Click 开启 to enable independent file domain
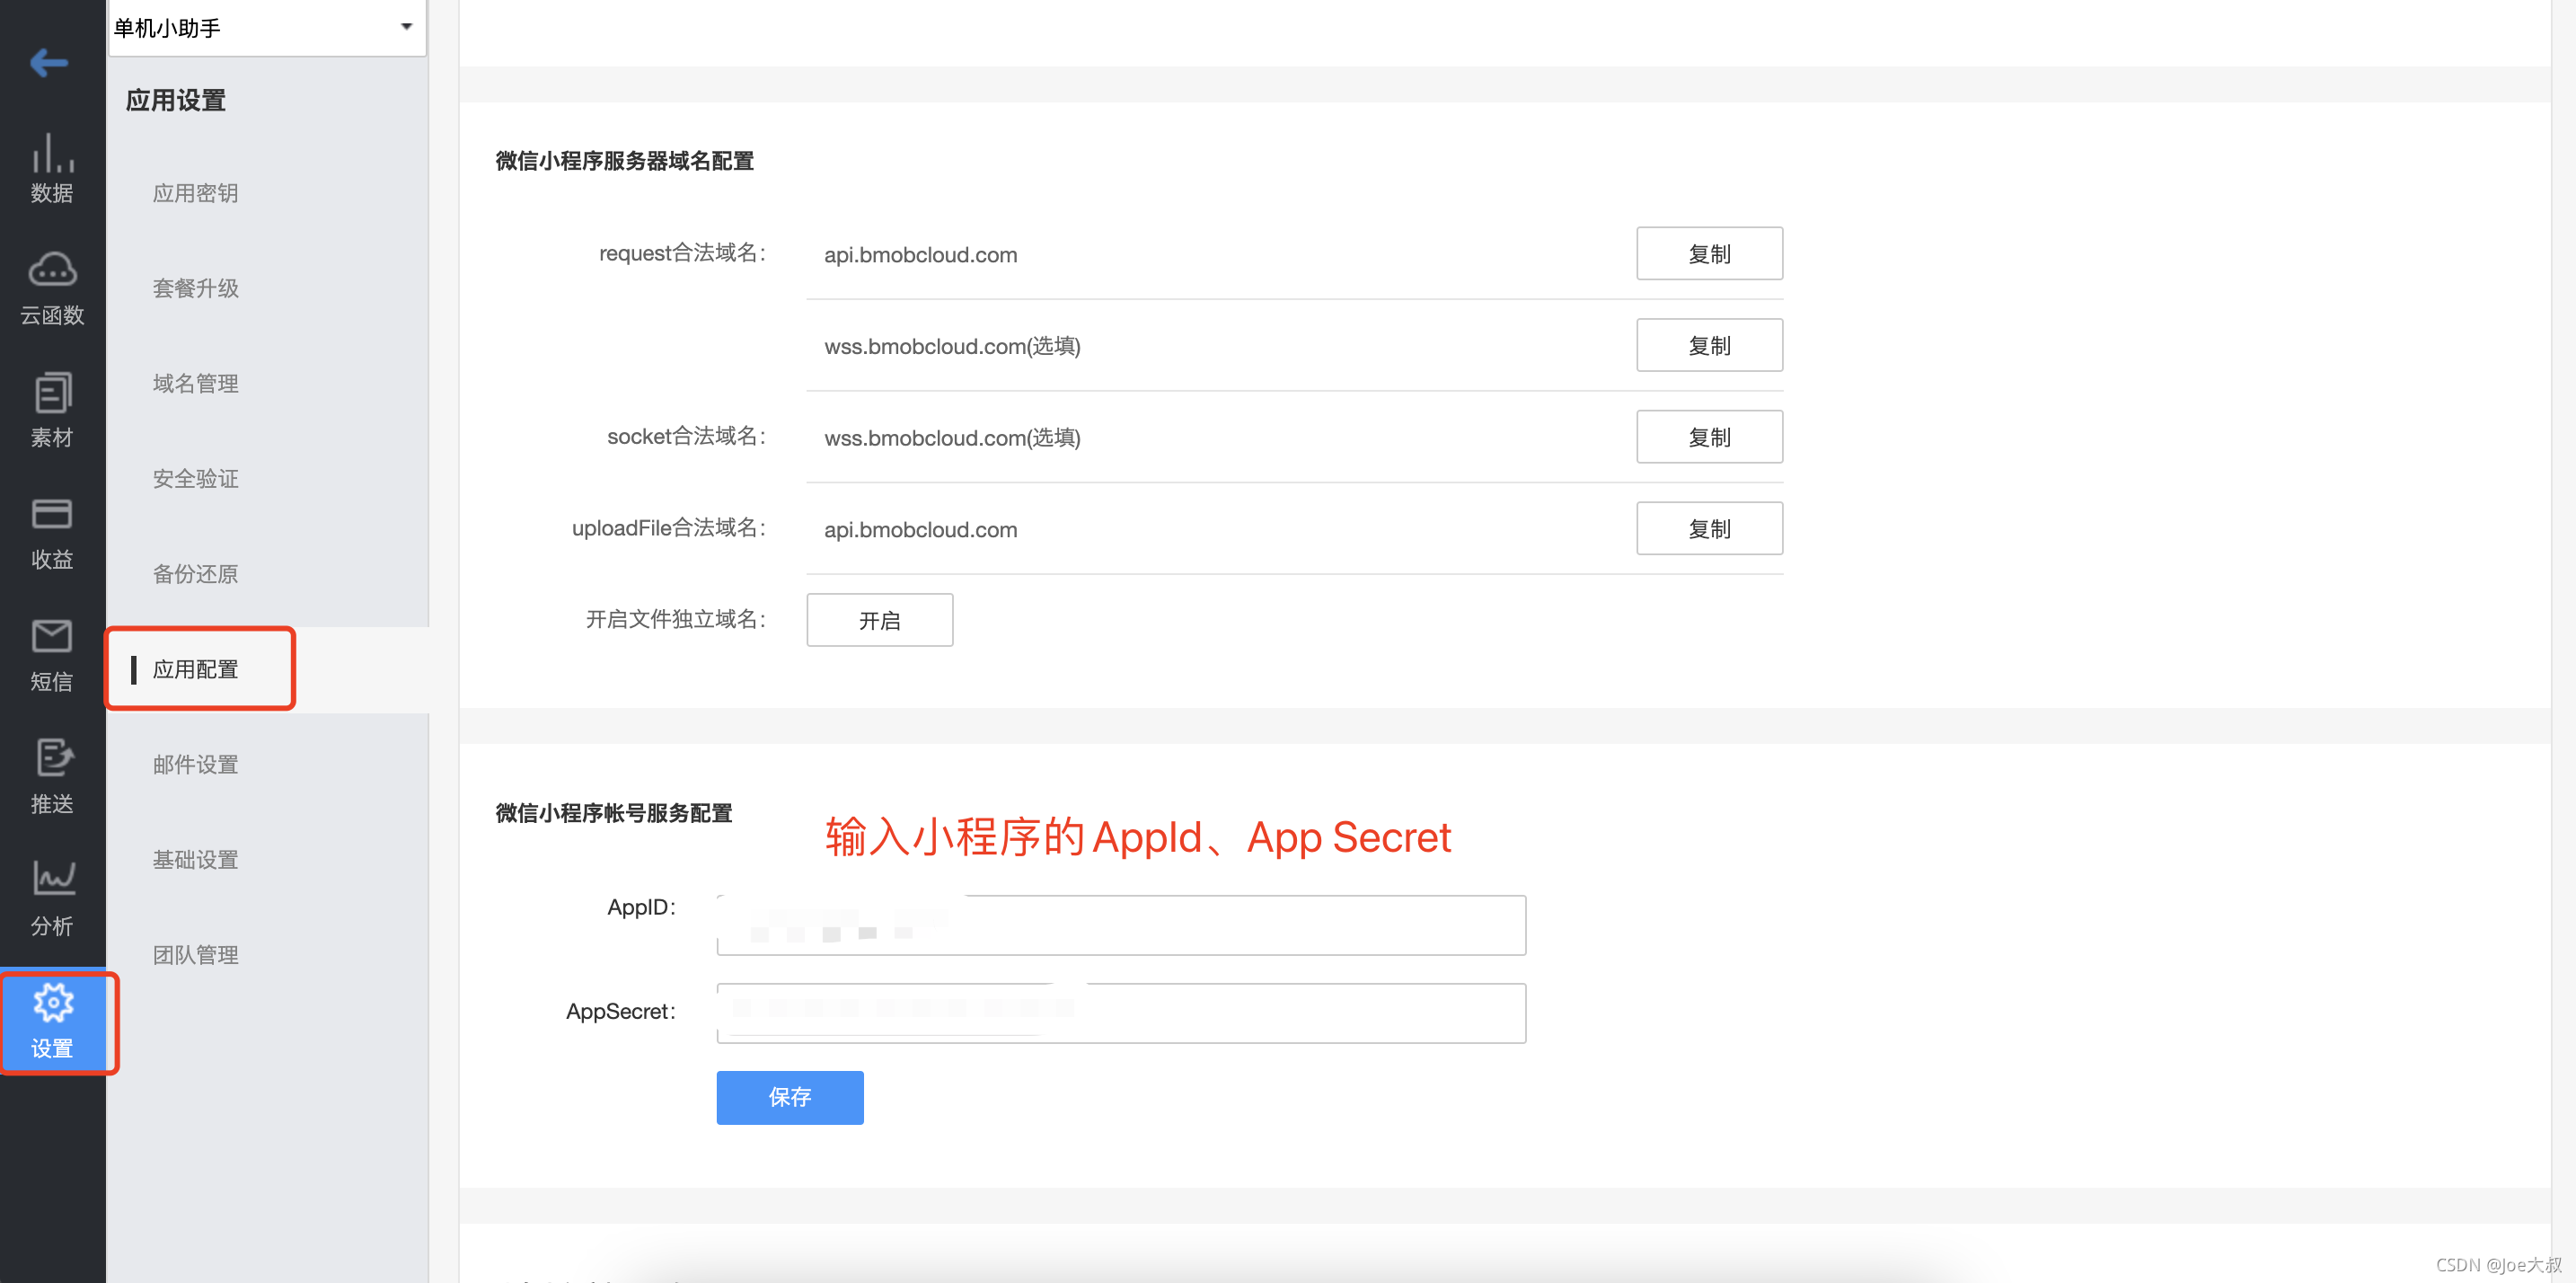The height and width of the screenshot is (1283, 2576). 879,620
